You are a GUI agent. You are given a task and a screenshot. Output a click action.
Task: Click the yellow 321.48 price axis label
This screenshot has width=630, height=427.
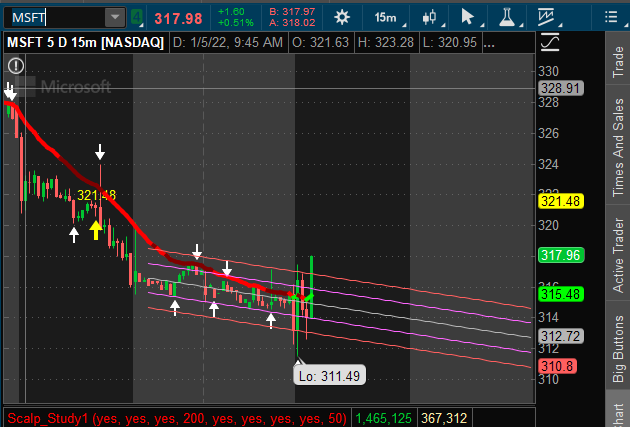[x=560, y=201]
